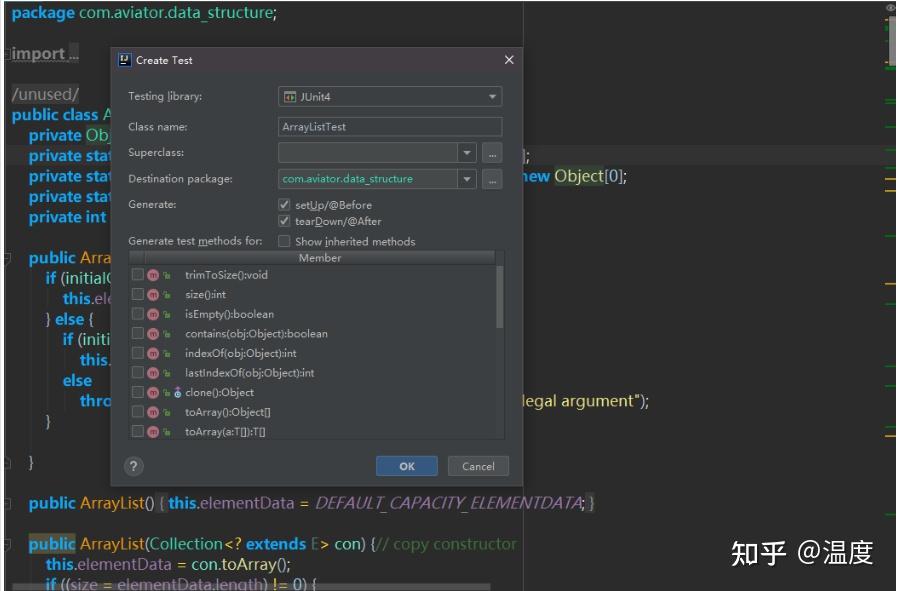Open the Testing library dropdown
This screenshot has width=898, height=591.
493,96
